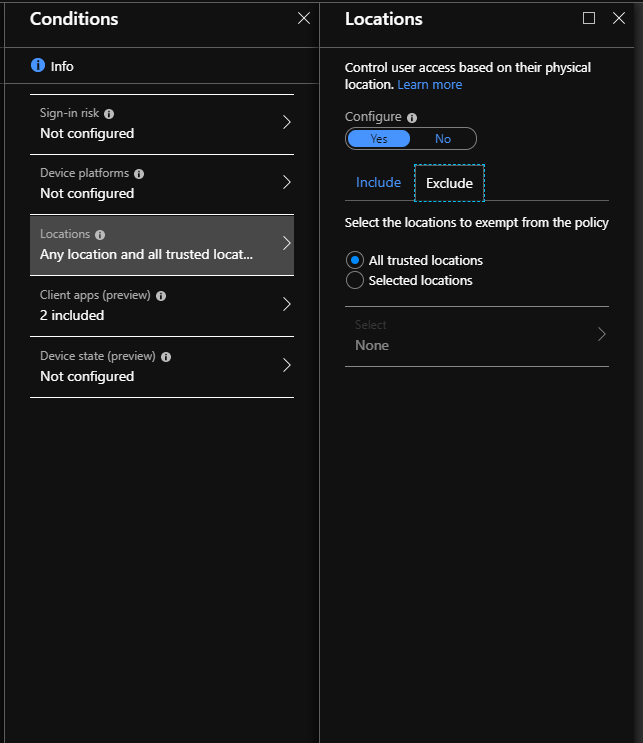Switch to the Exclude tab

click(449, 183)
